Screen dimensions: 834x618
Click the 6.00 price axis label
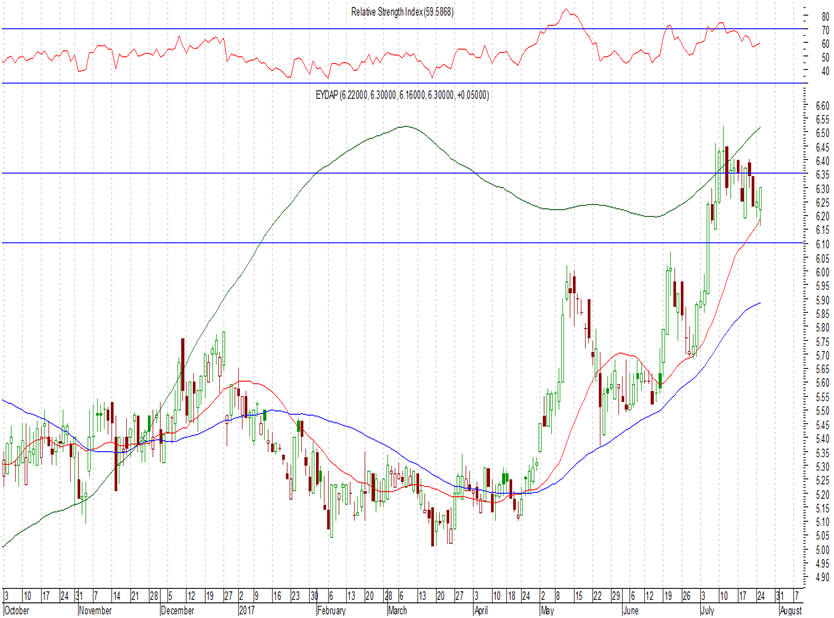[x=822, y=272]
